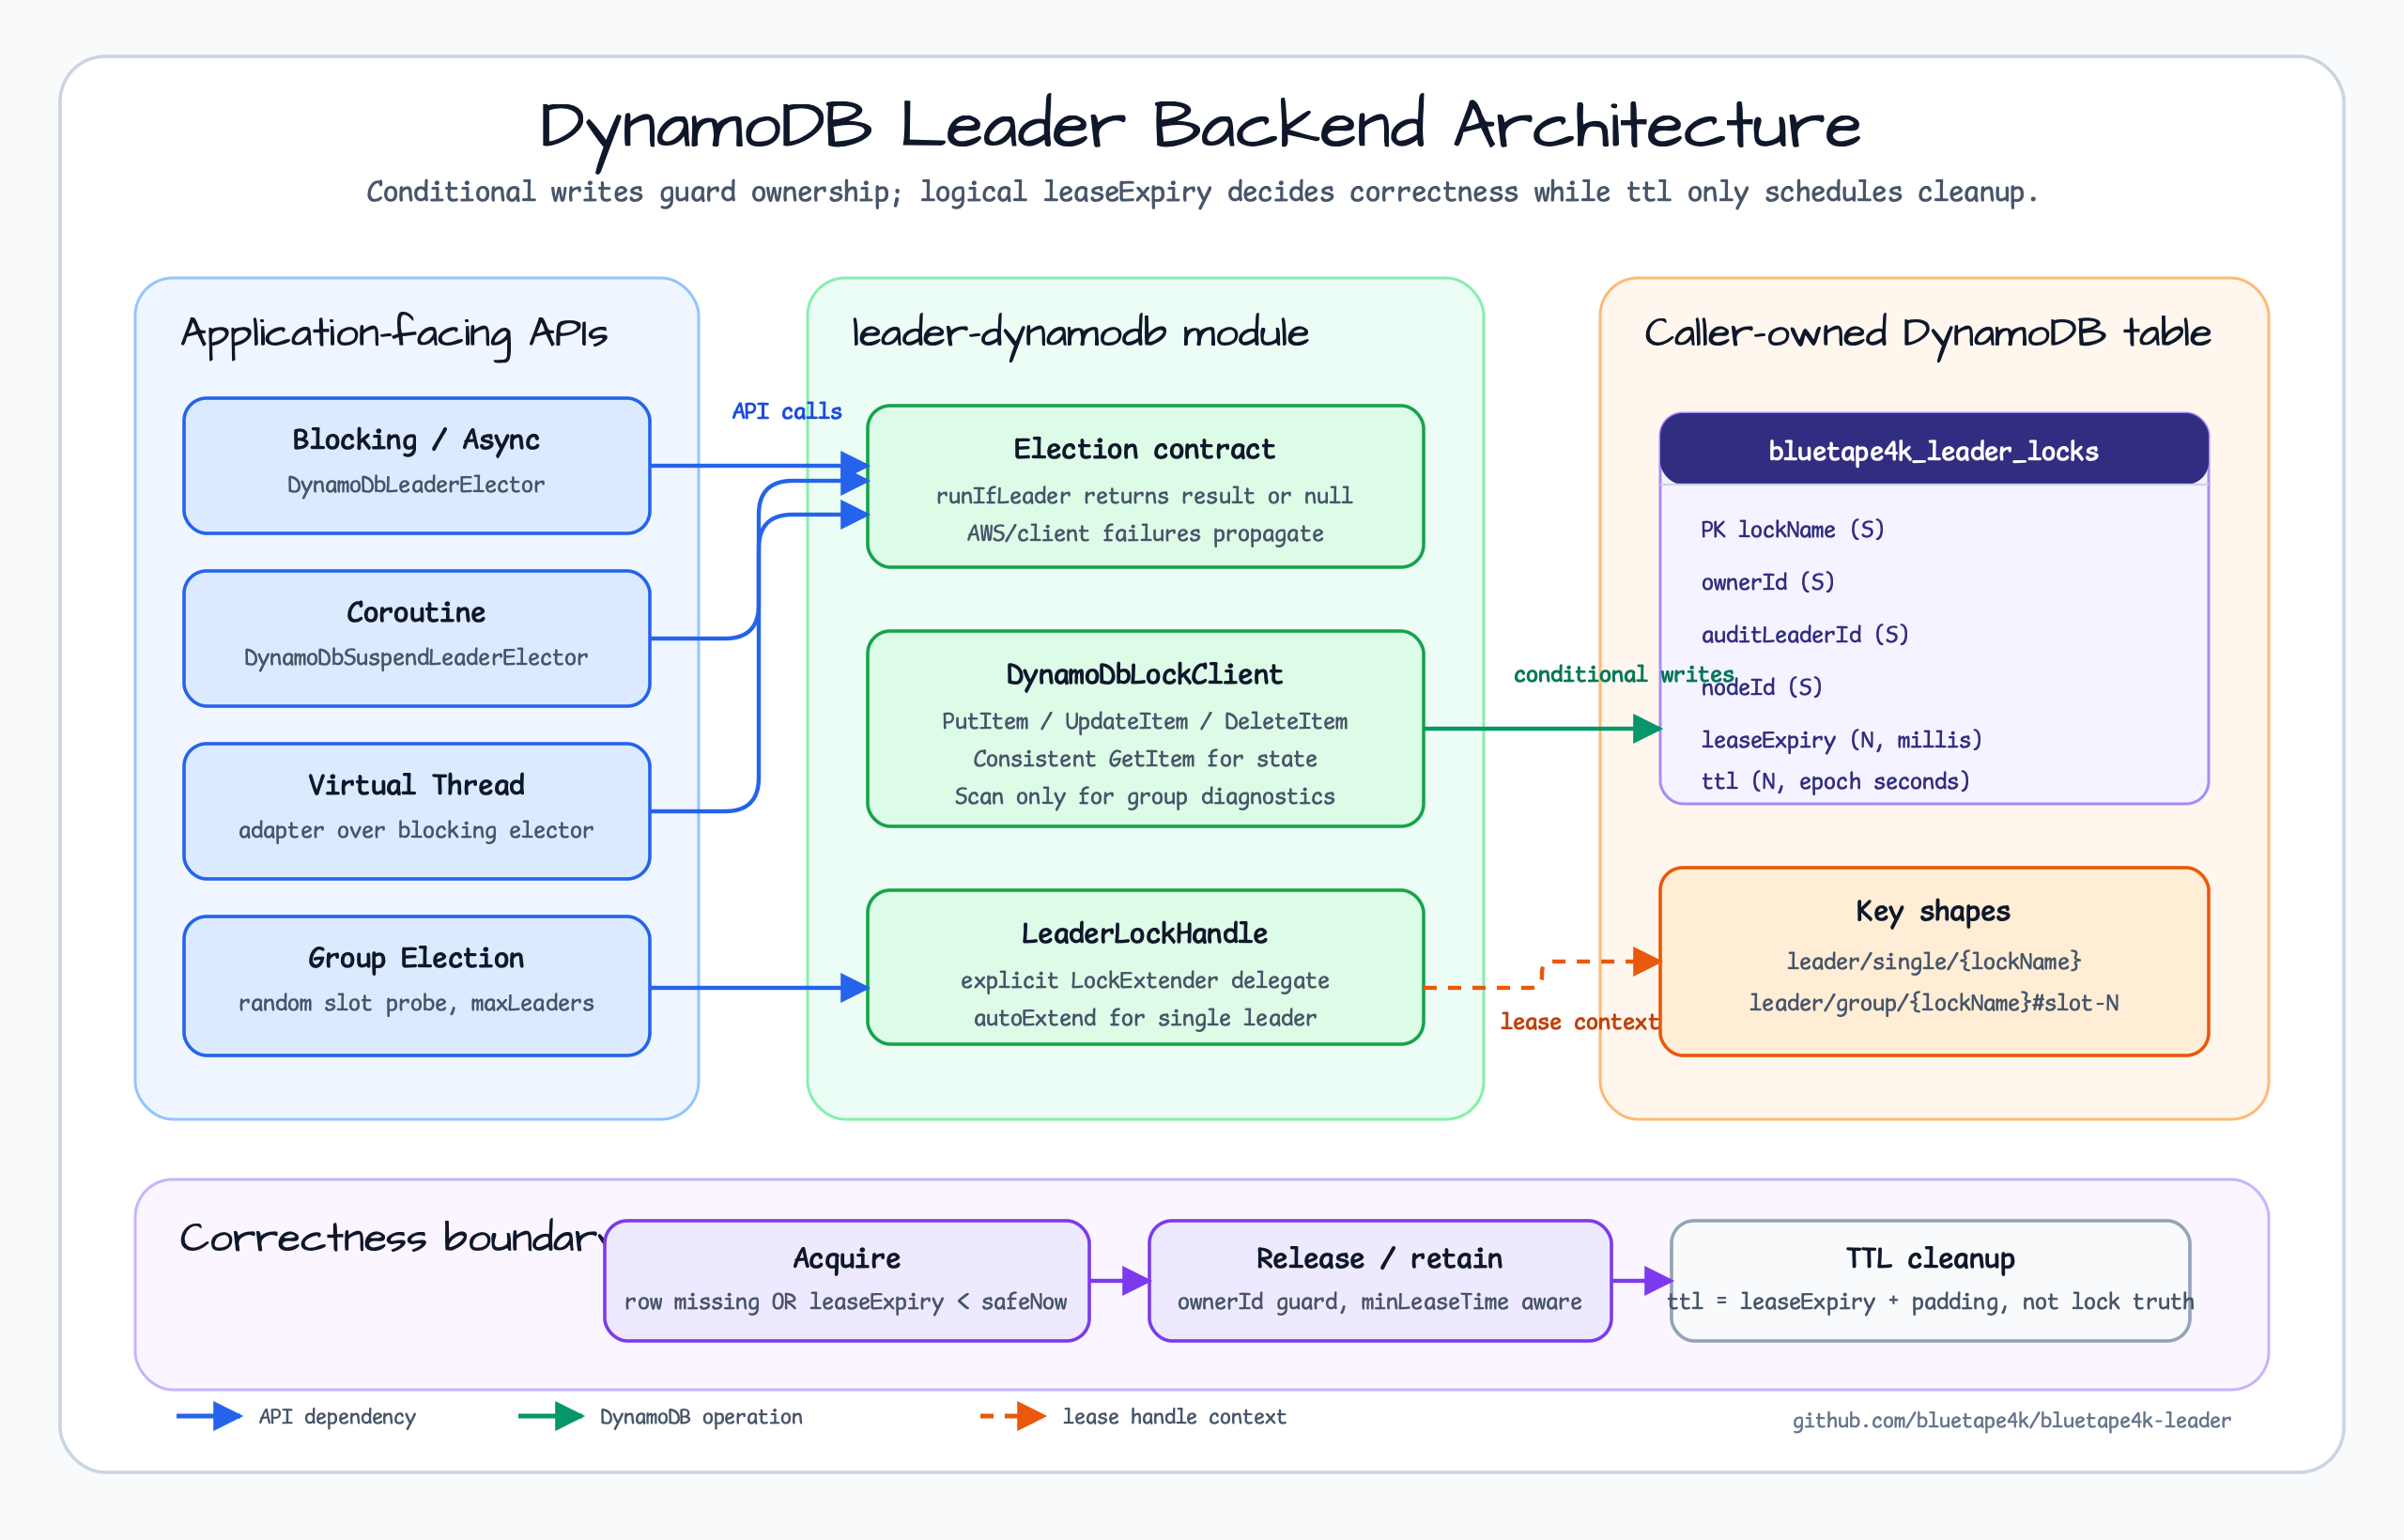Click the 'API calls' arrow label
Image resolution: width=2404 pixels, height=1540 pixels.
click(x=787, y=411)
